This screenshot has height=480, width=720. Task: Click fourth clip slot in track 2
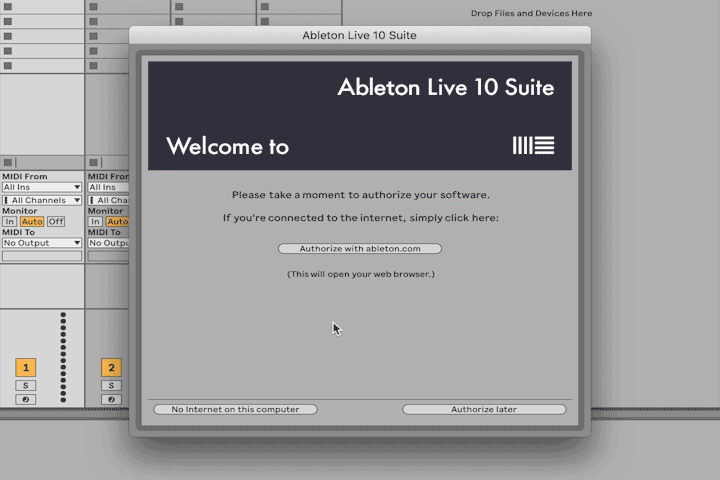(108, 51)
